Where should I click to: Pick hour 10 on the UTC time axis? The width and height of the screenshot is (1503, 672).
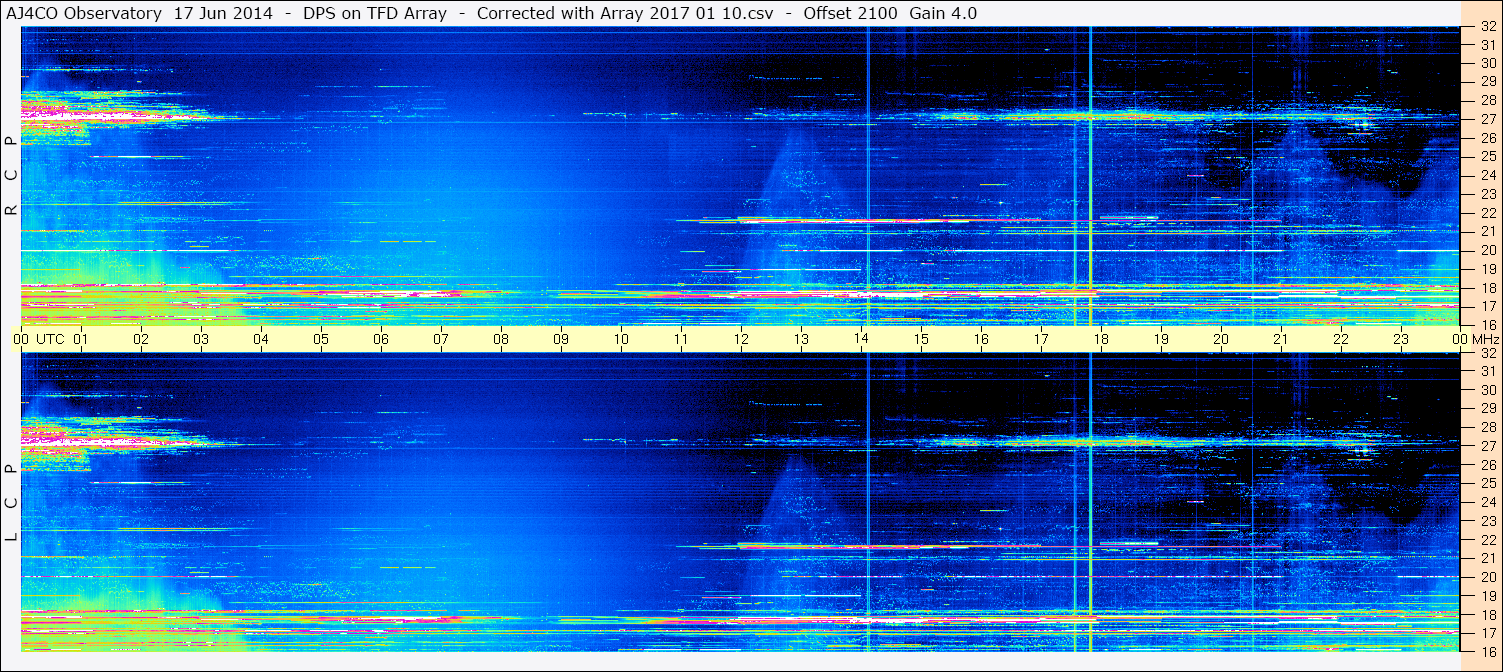pyautogui.click(x=621, y=339)
